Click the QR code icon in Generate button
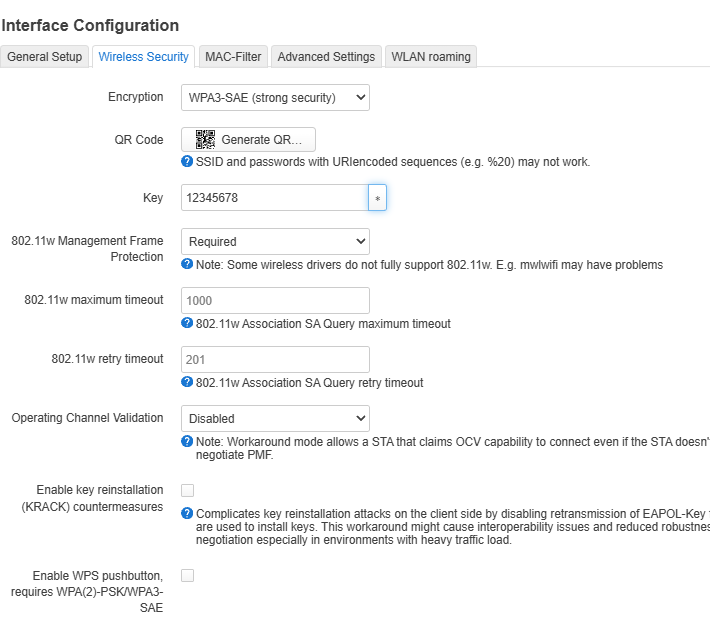 [x=205, y=140]
